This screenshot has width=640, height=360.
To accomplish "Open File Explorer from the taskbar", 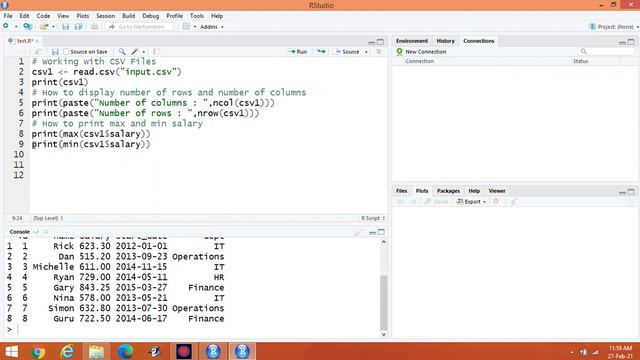I will point(96,351).
